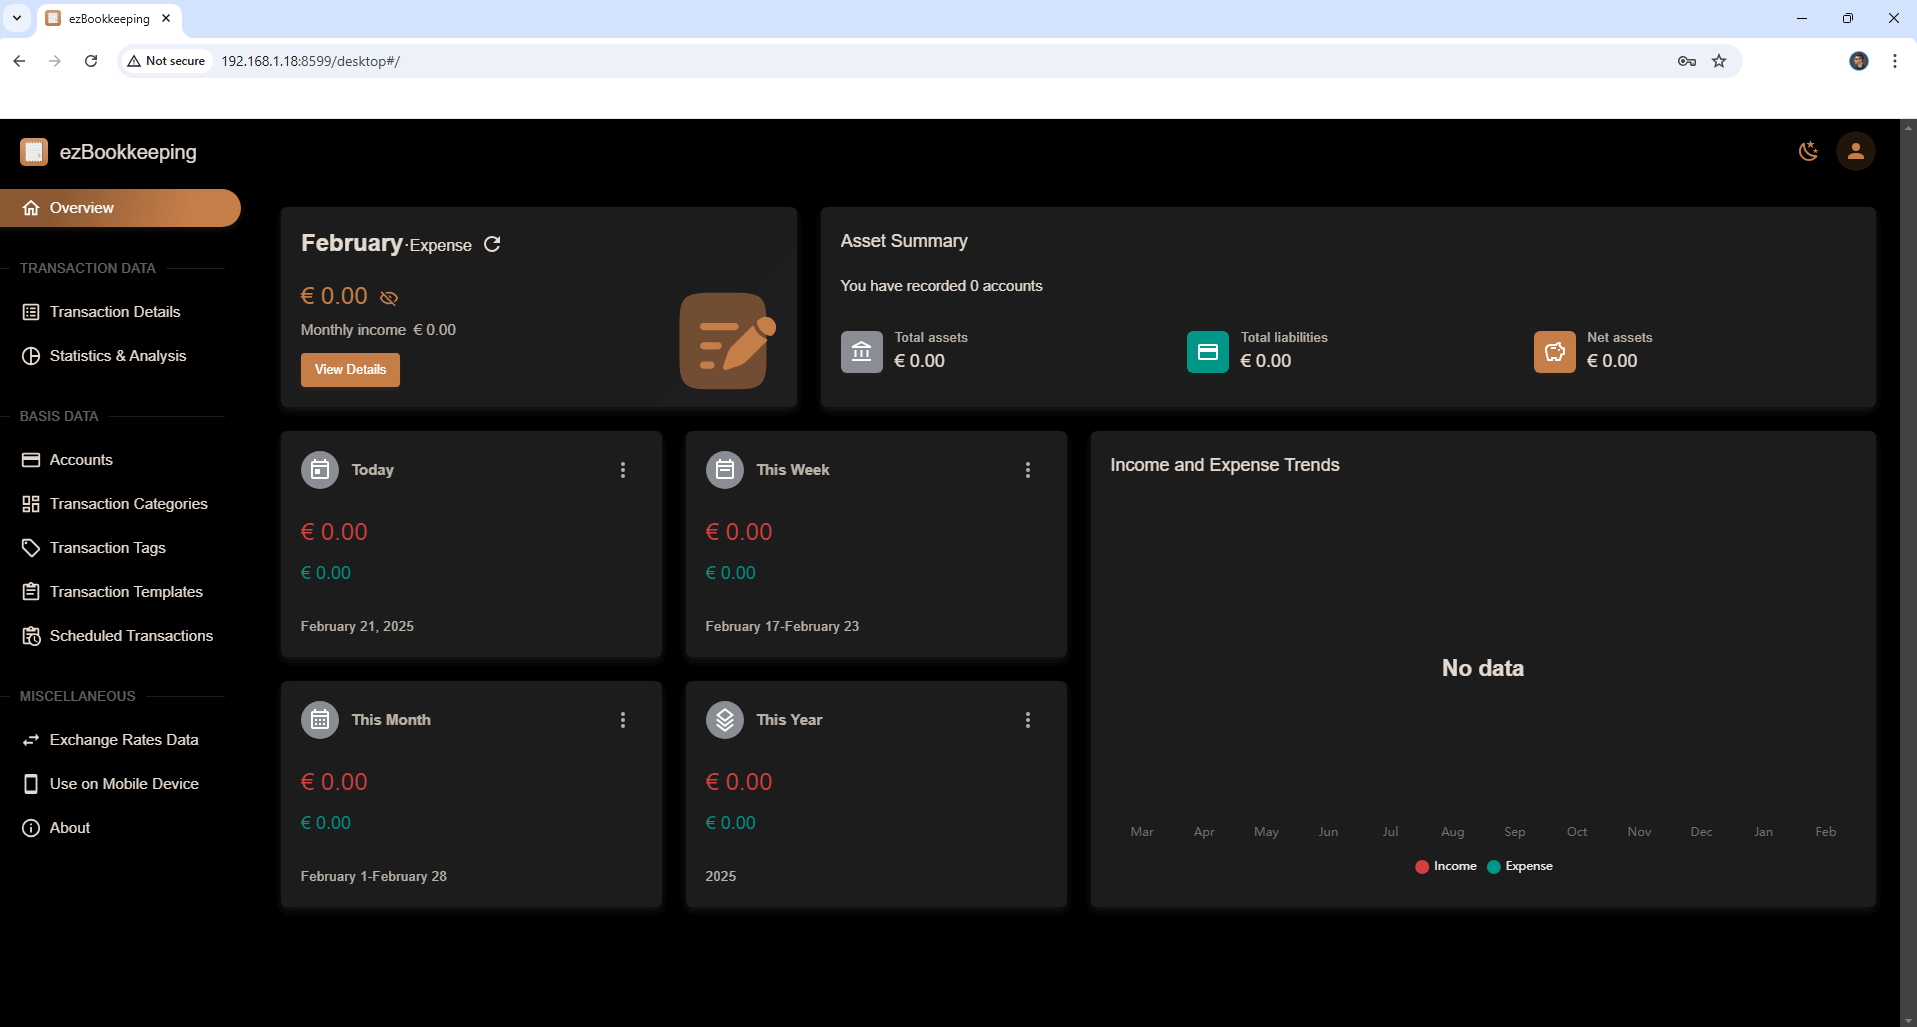Click the Today calendar icon

click(320, 470)
